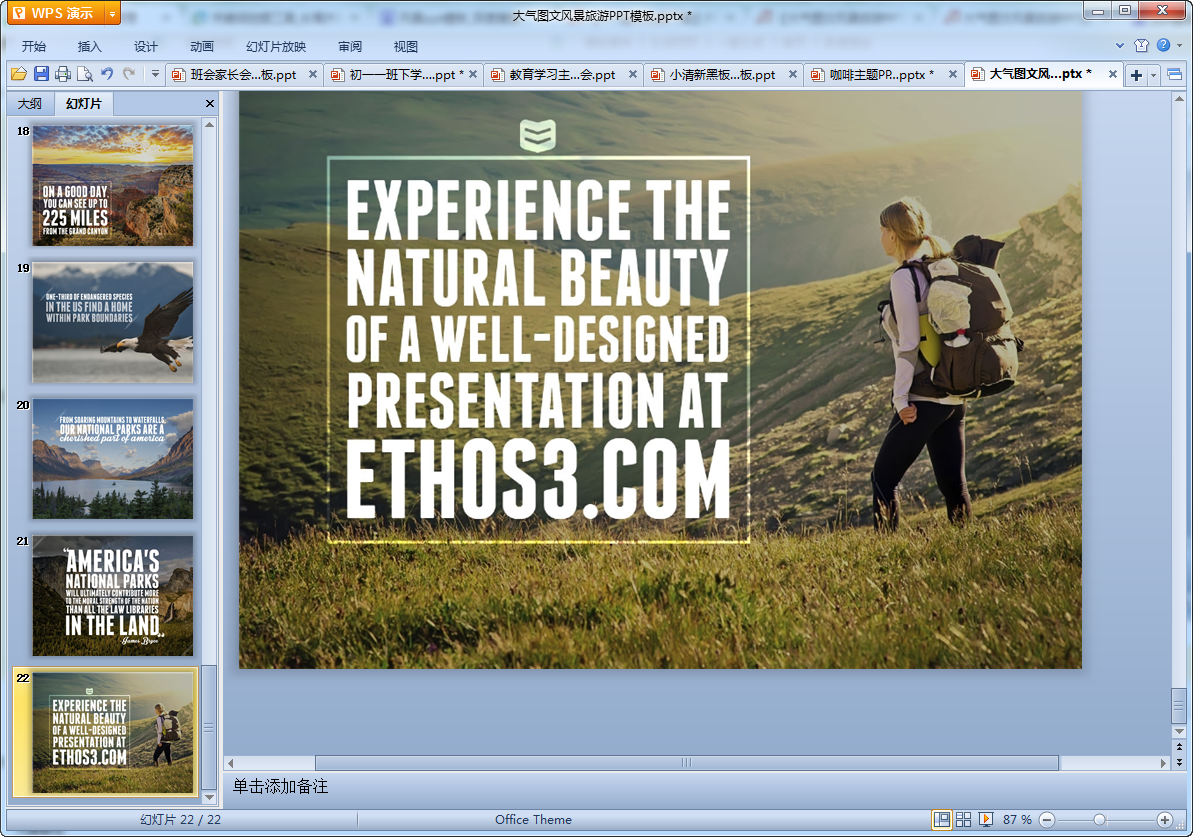
Task: Click the logo icon above the slide title
Action: coord(538,135)
